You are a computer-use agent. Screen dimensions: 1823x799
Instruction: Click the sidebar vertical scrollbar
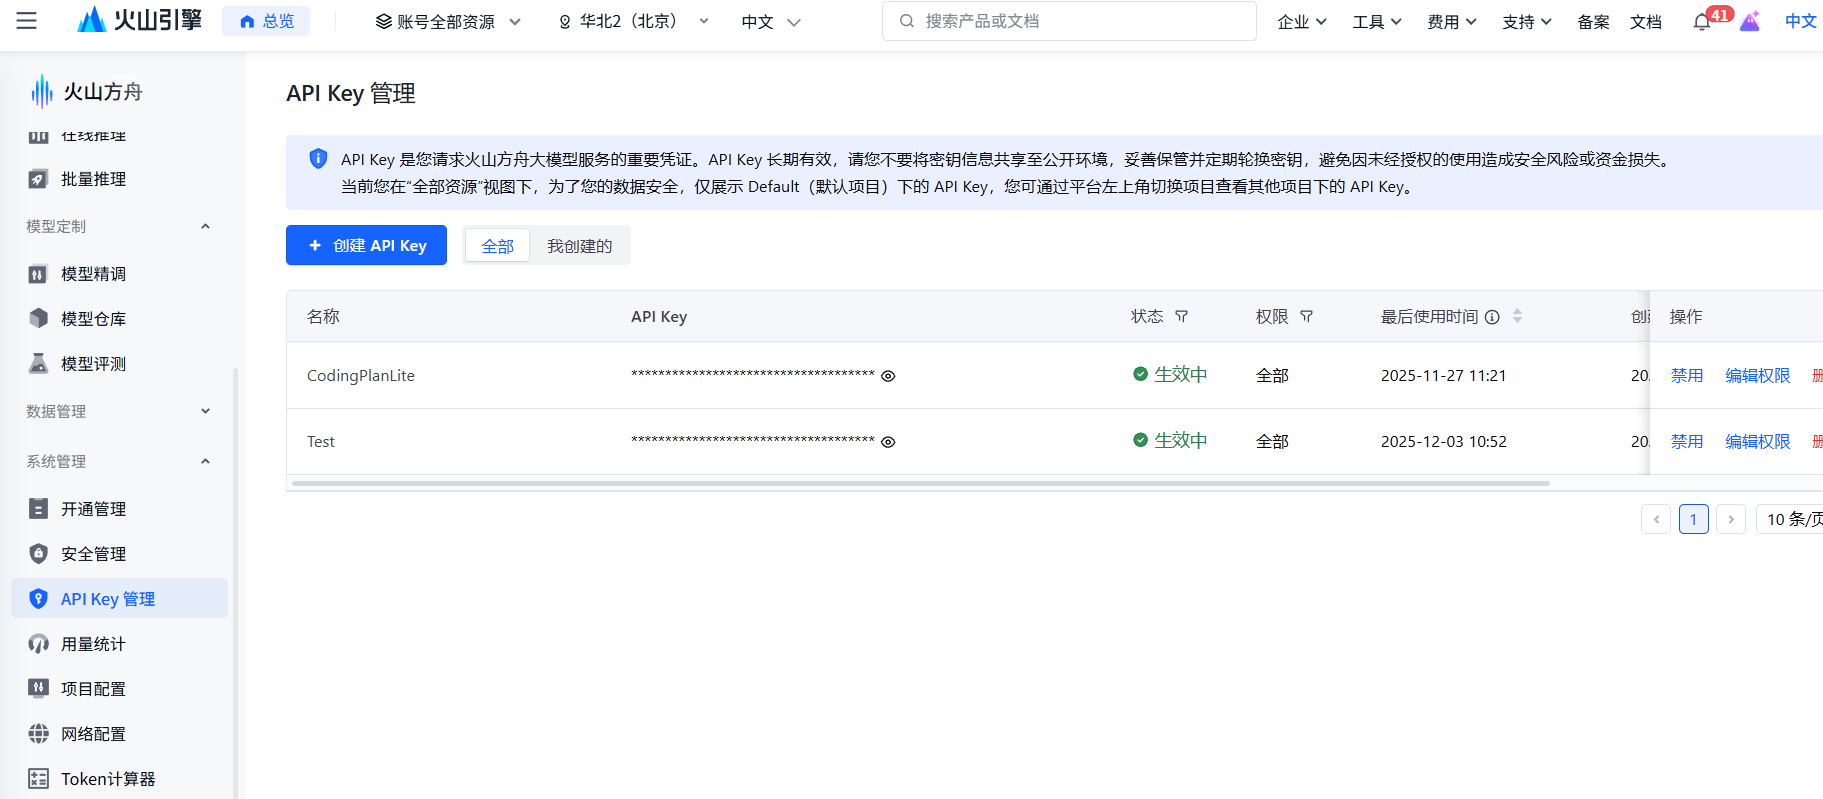coord(235,583)
